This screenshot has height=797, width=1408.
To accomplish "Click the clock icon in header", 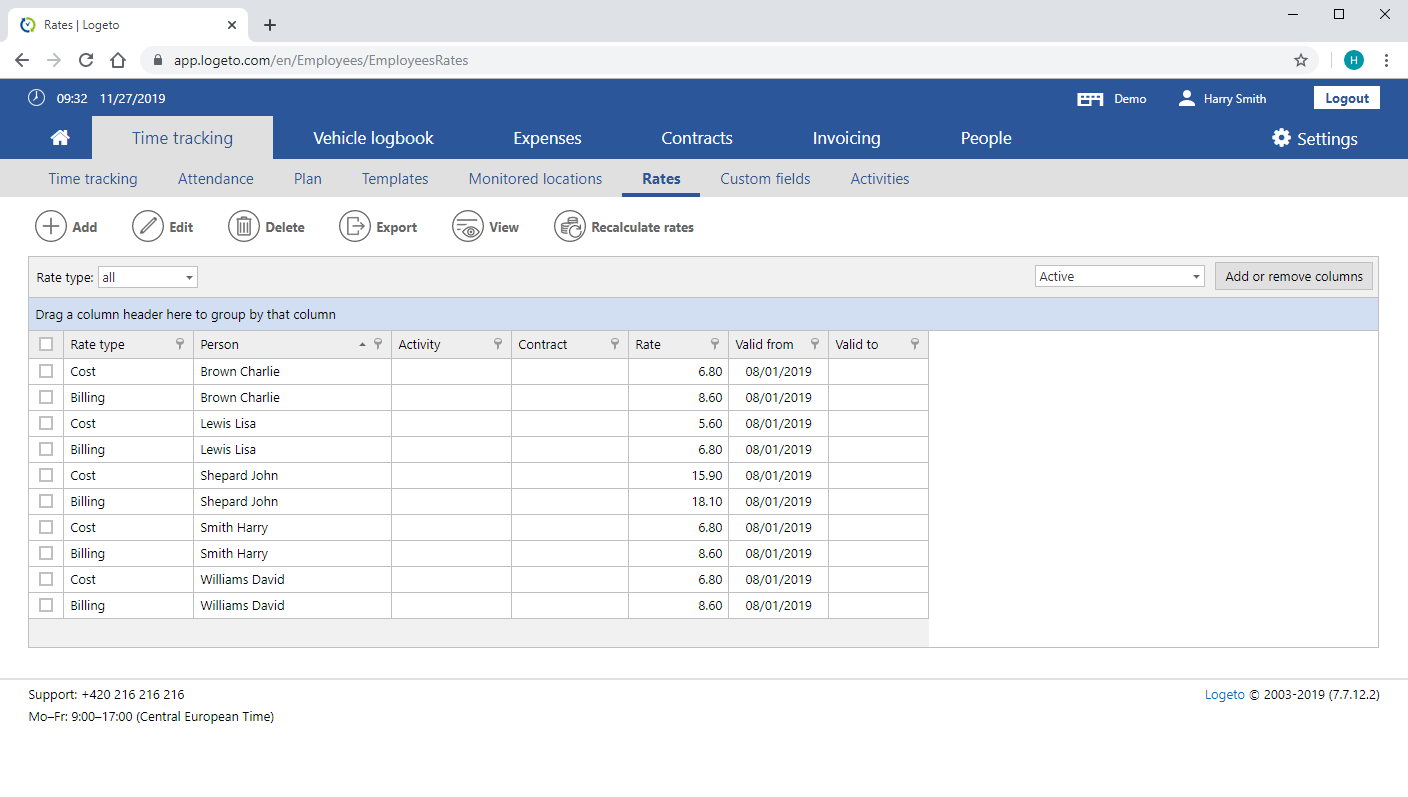I will [36, 98].
